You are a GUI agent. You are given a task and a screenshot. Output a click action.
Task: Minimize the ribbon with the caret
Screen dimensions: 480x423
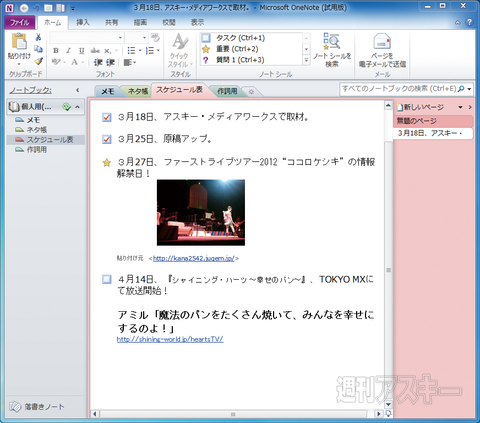(x=458, y=23)
